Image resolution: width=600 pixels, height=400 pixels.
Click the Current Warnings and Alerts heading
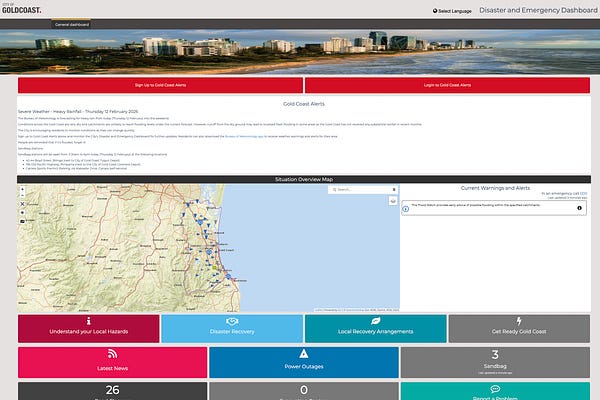point(495,188)
